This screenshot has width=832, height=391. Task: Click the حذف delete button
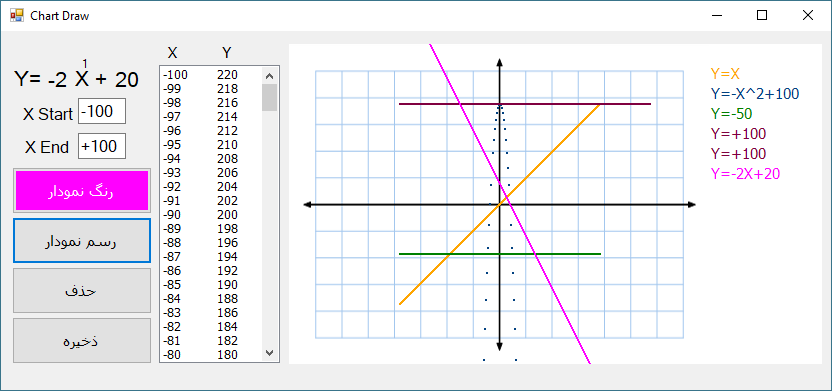82,291
